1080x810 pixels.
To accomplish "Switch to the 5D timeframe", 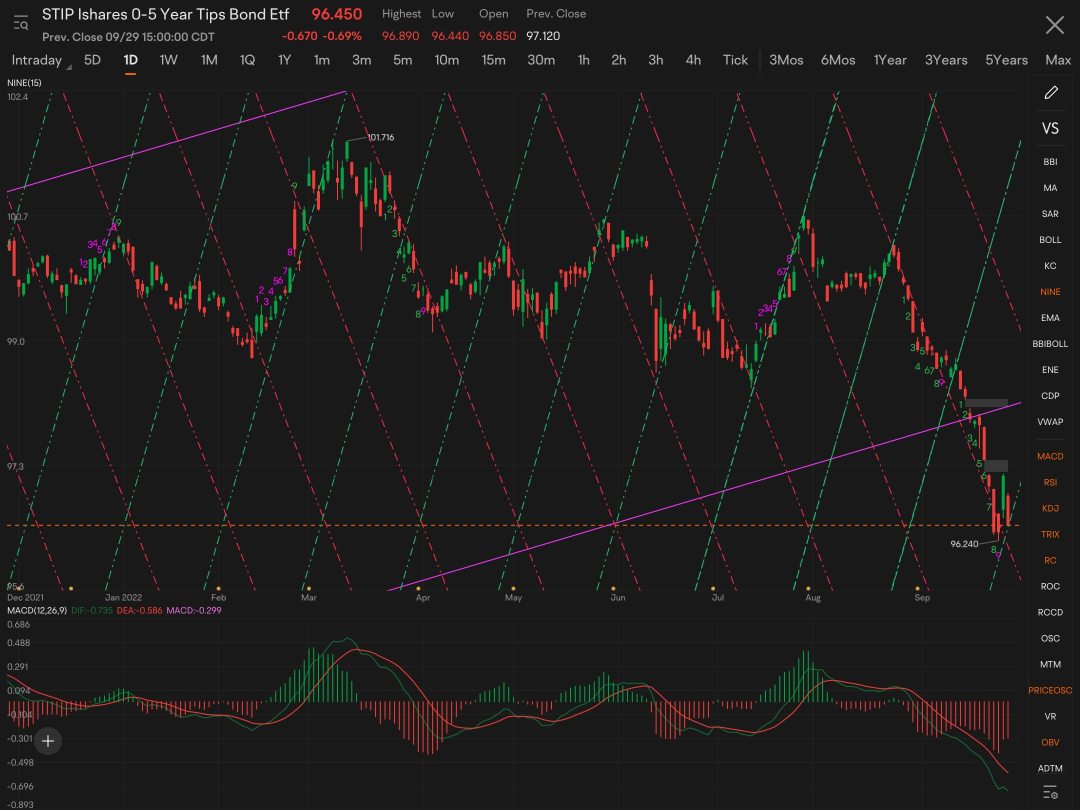I will click(92, 60).
